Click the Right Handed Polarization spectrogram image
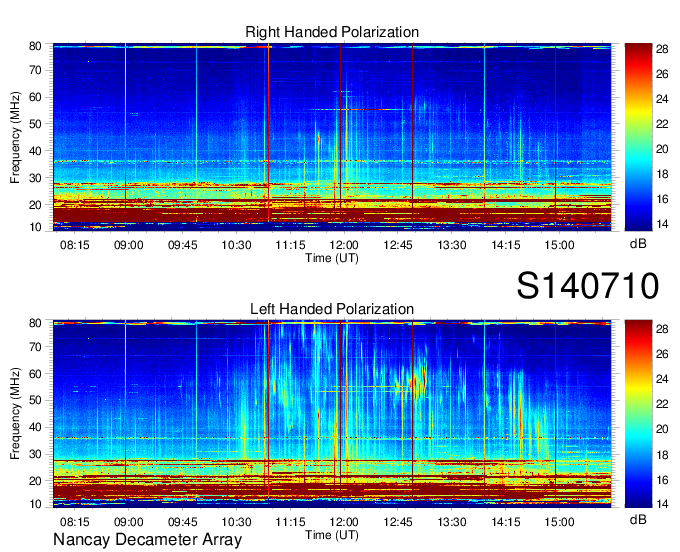 [x=332, y=137]
